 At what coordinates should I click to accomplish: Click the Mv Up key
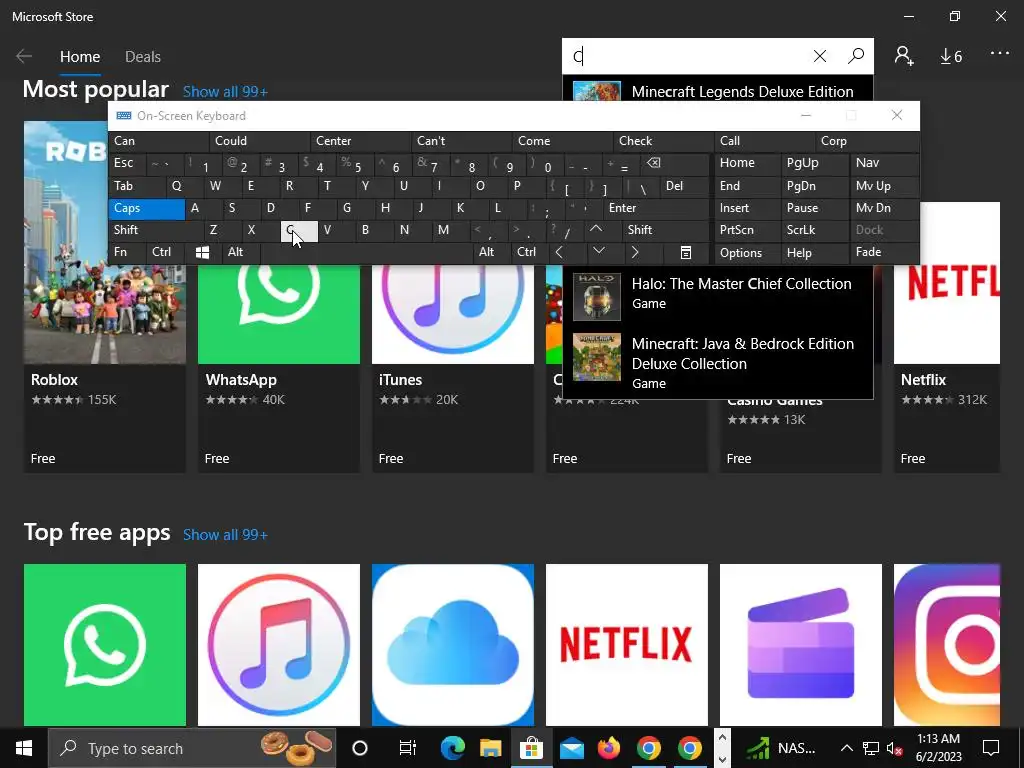(x=884, y=186)
